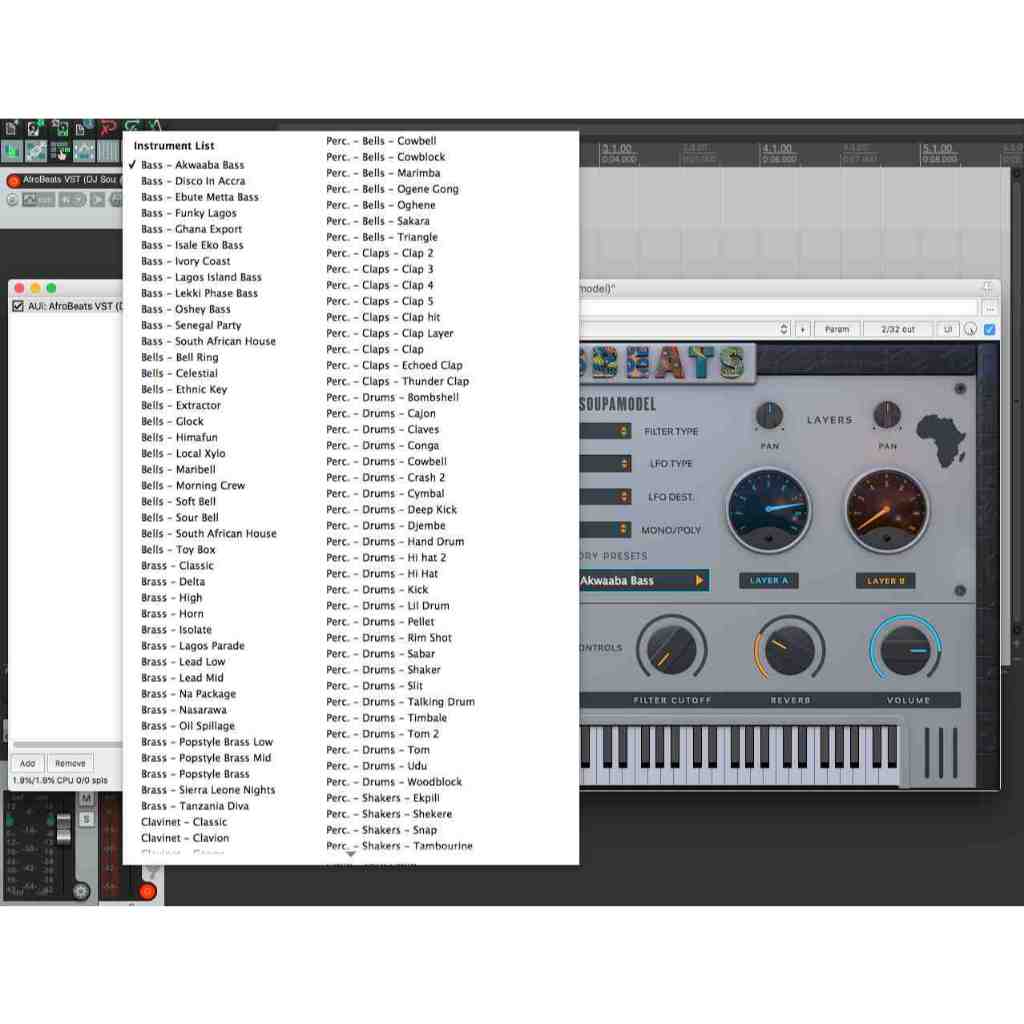
Task: Click the Reverb knob
Action: click(790, 649)
